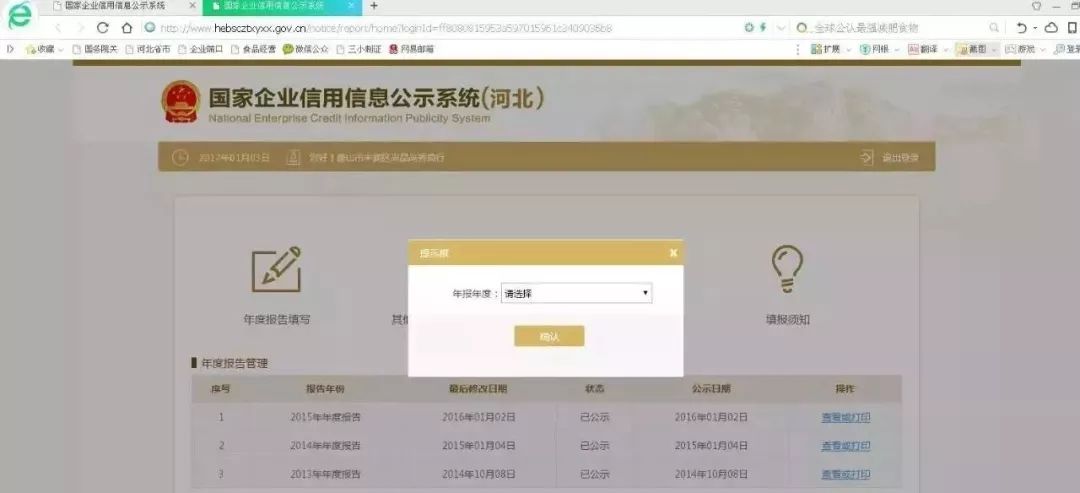This screenshot has width=1080, height=493.
Task: Click the 年度报告填写 label
Action: pos(277,320)
